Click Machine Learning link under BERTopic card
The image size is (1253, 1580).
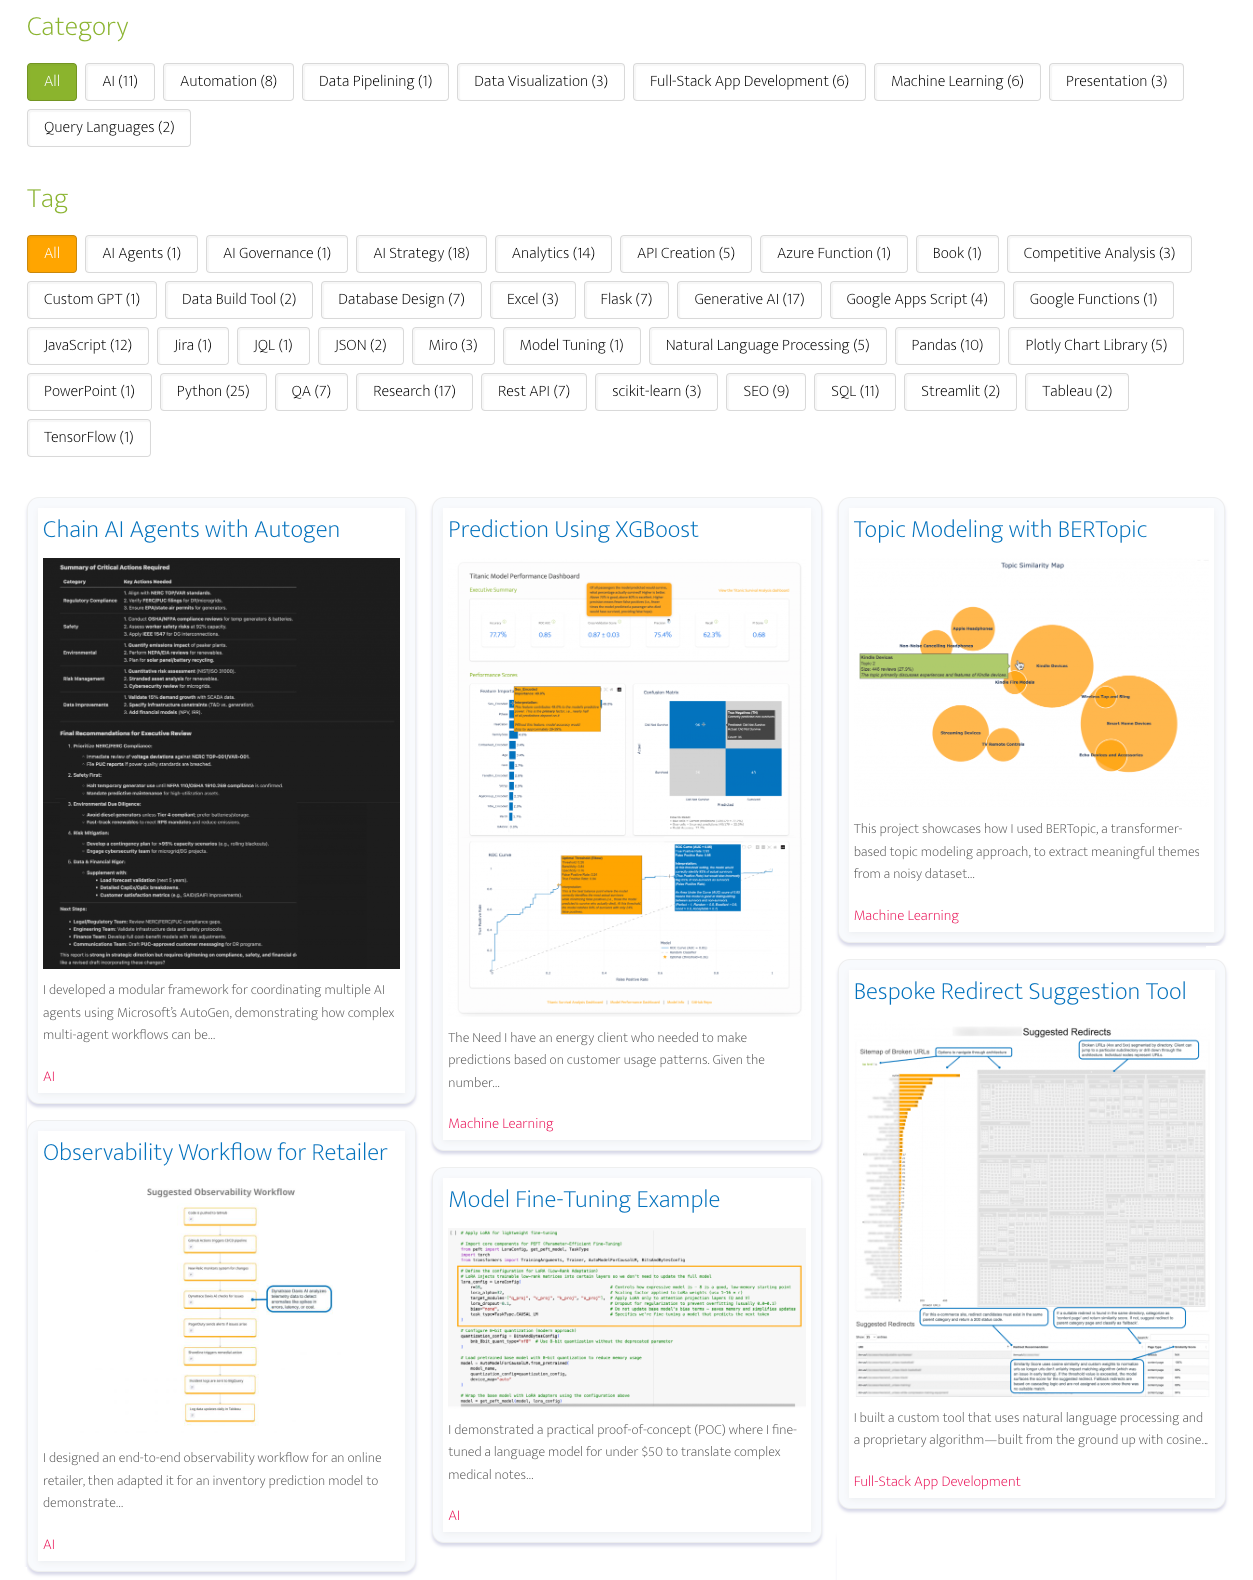(905, 916)
